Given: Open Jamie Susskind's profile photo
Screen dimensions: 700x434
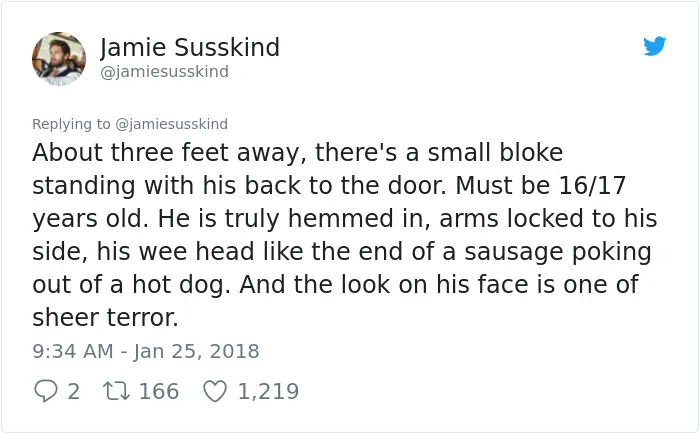Looking at the screenshot, I should (59, 58).
